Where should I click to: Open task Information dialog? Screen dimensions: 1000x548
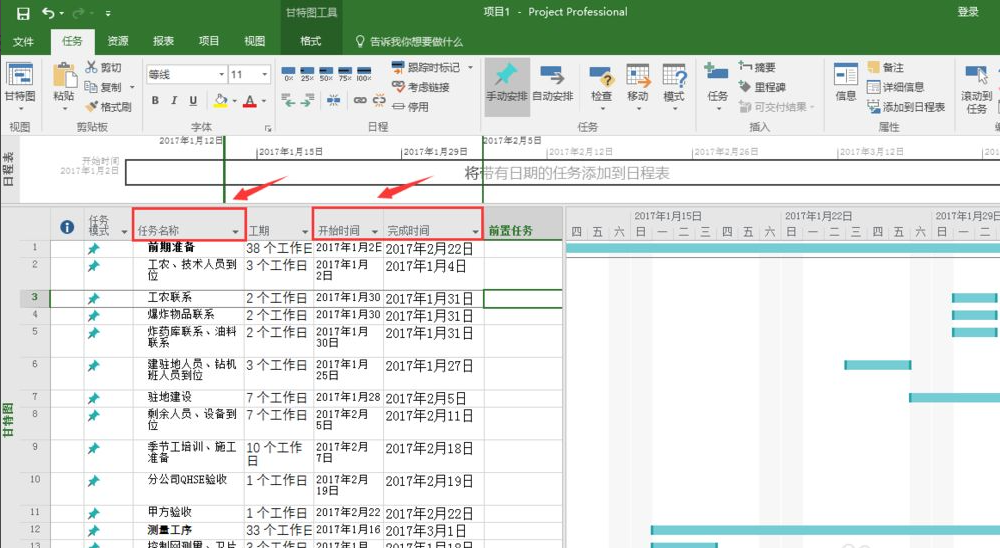pyautogui.click(x=846, y=83)
